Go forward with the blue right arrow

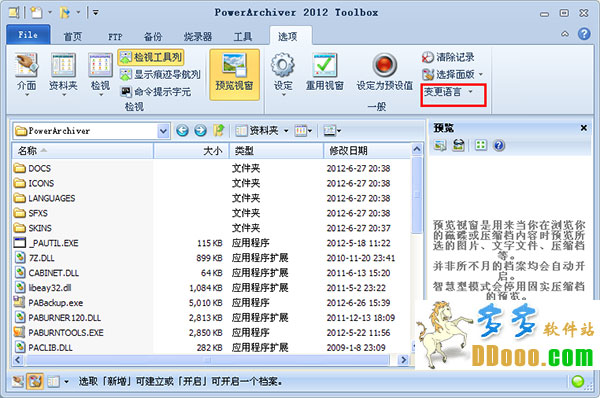point(200,131)
